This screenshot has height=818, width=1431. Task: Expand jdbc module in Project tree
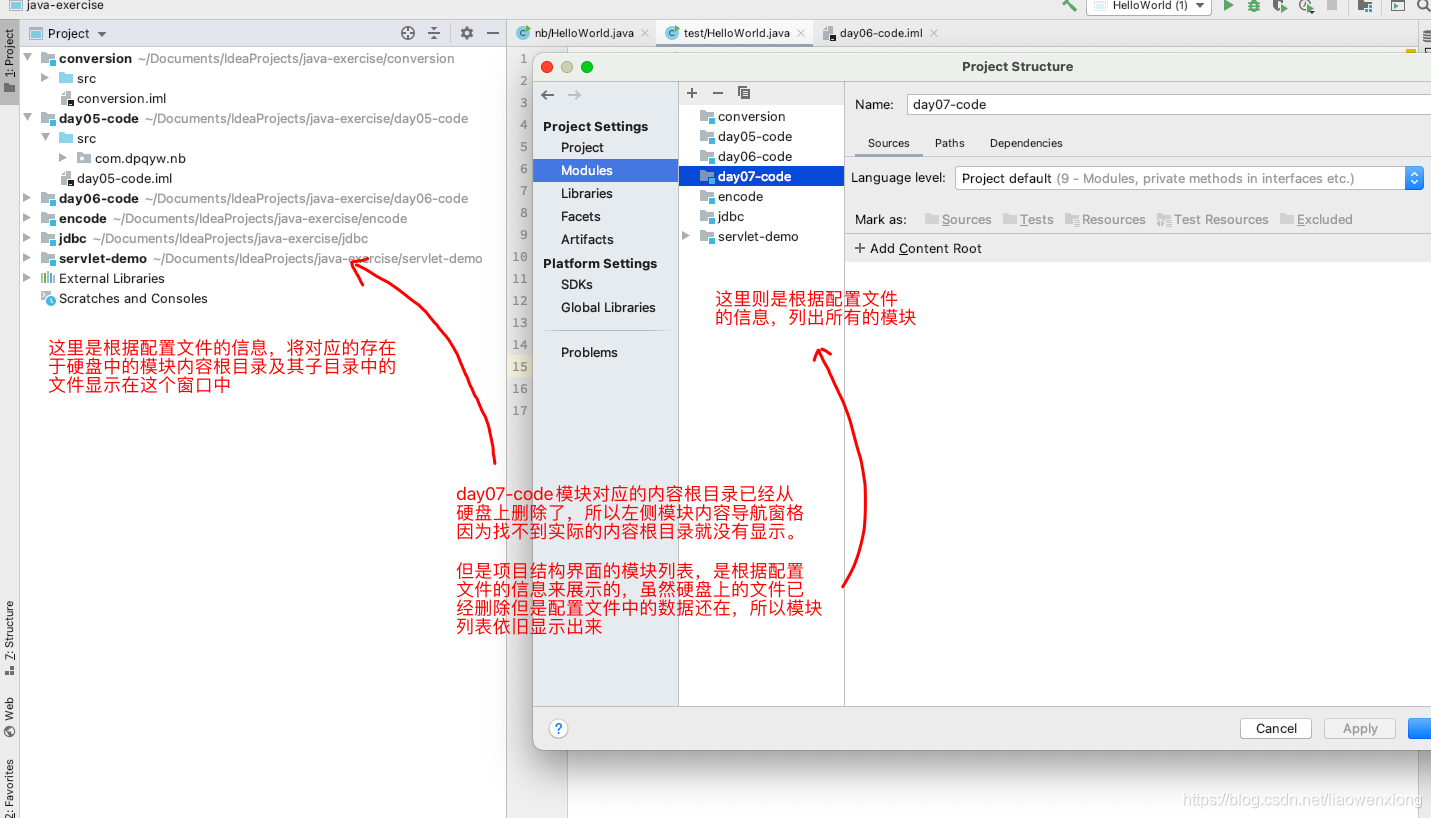pos(28,238)
